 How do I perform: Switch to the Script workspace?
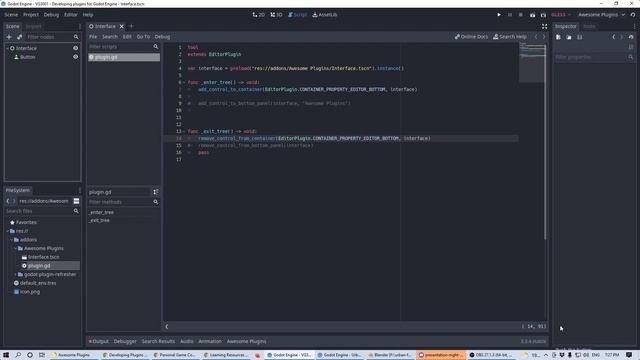coord(298,15)
